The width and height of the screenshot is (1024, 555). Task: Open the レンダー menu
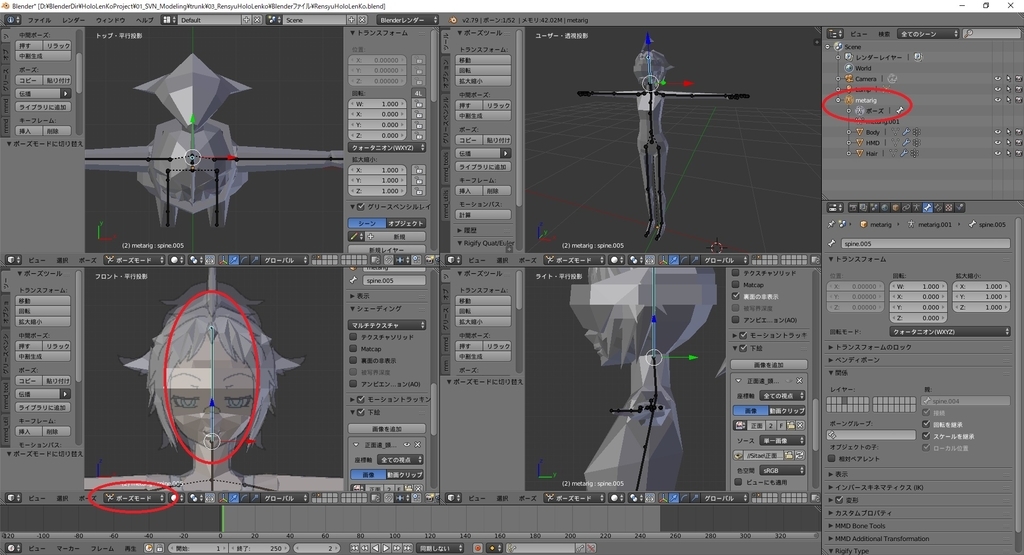tap(73, 20)
